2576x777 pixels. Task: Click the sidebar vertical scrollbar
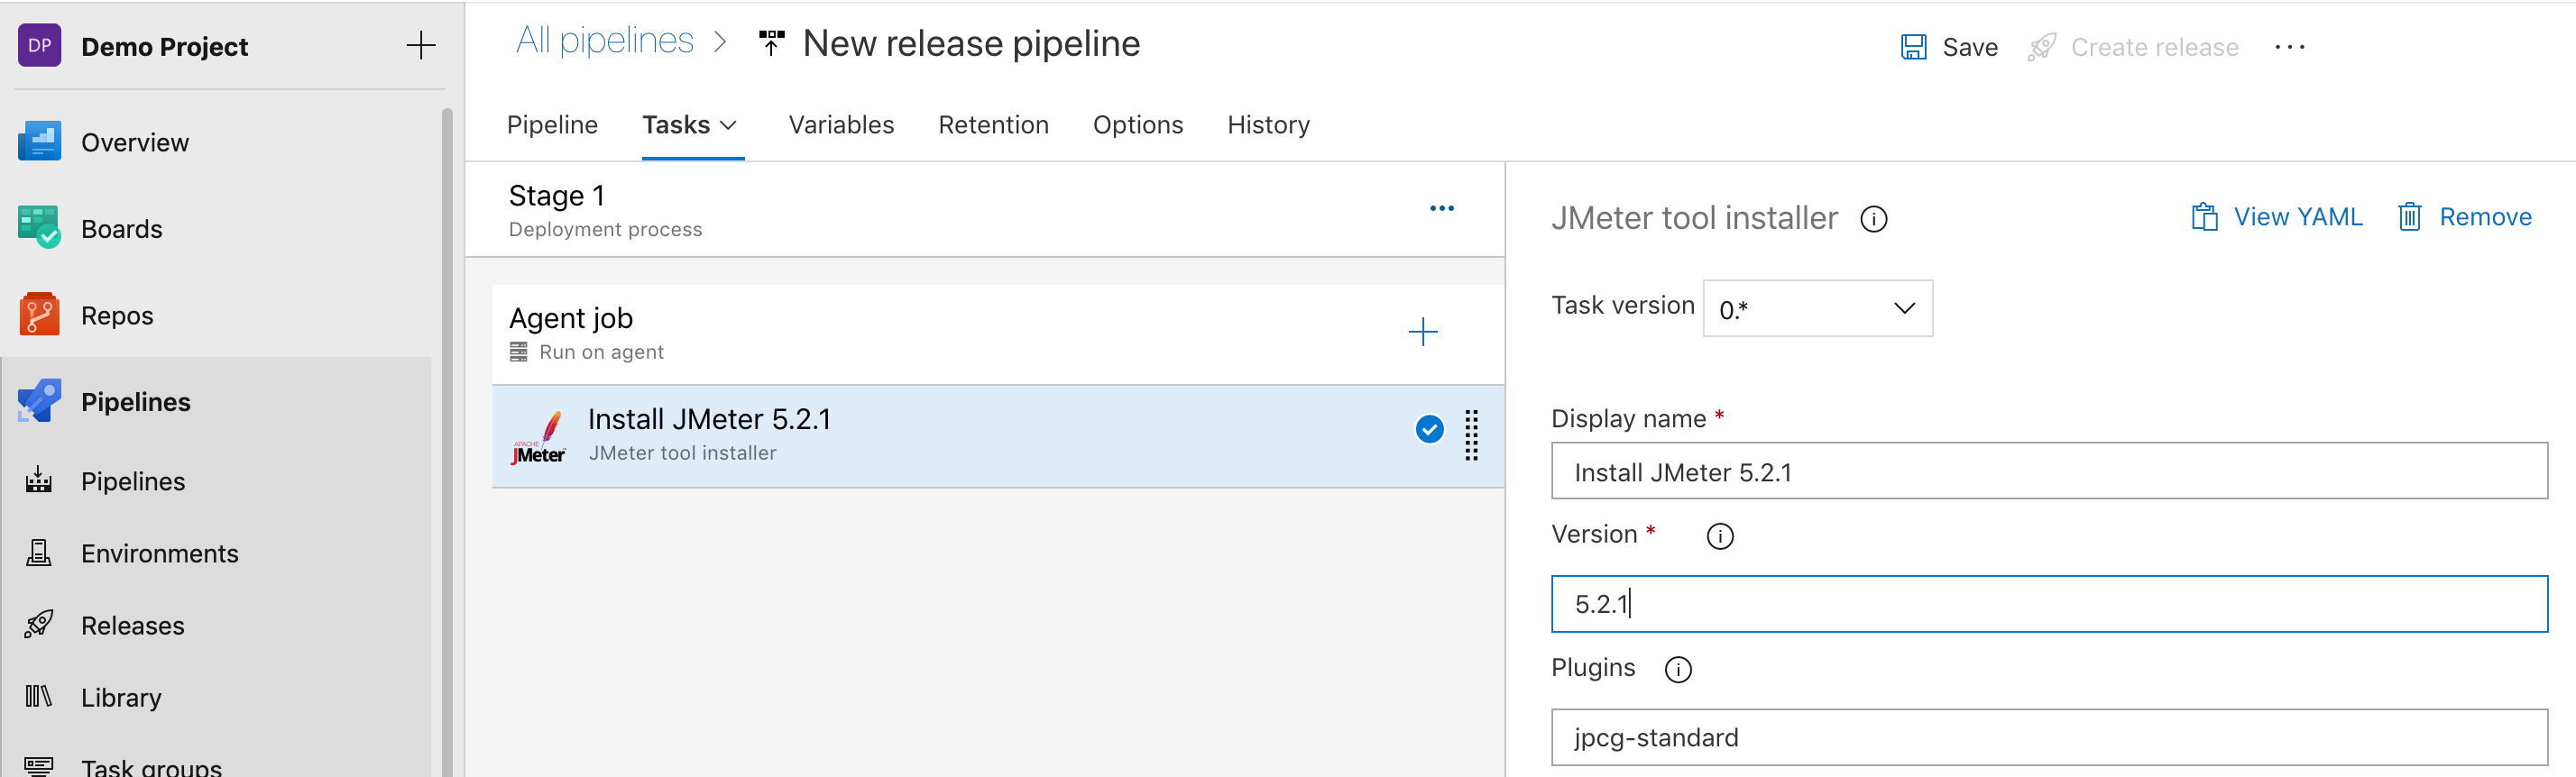coord(447,441)
